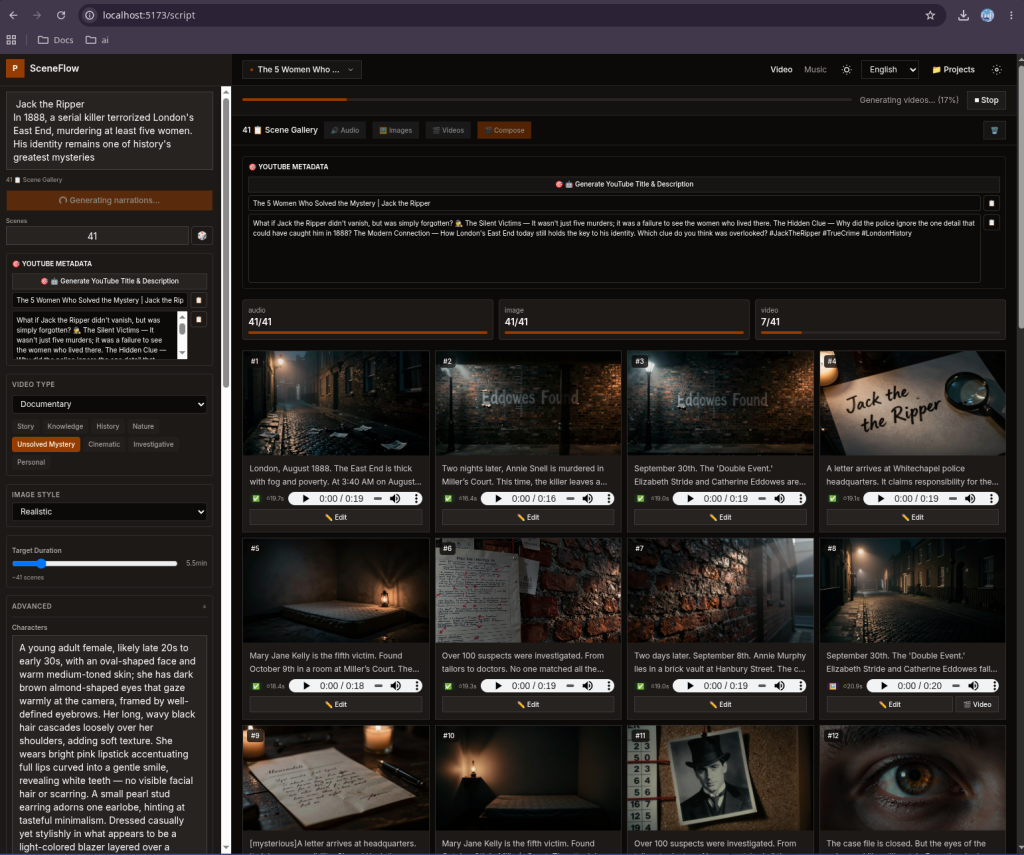Stop video generation
Screen dimensions: 1024x855
coord(986,100)
